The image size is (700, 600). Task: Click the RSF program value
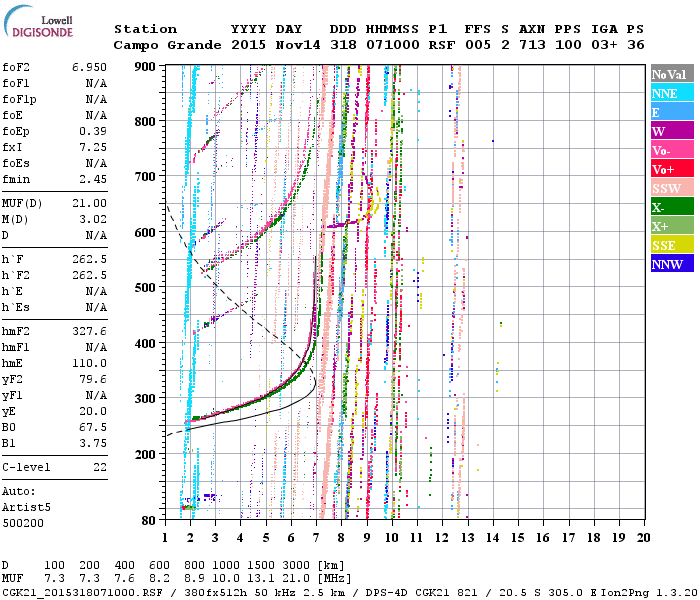(x=442, y=45)
